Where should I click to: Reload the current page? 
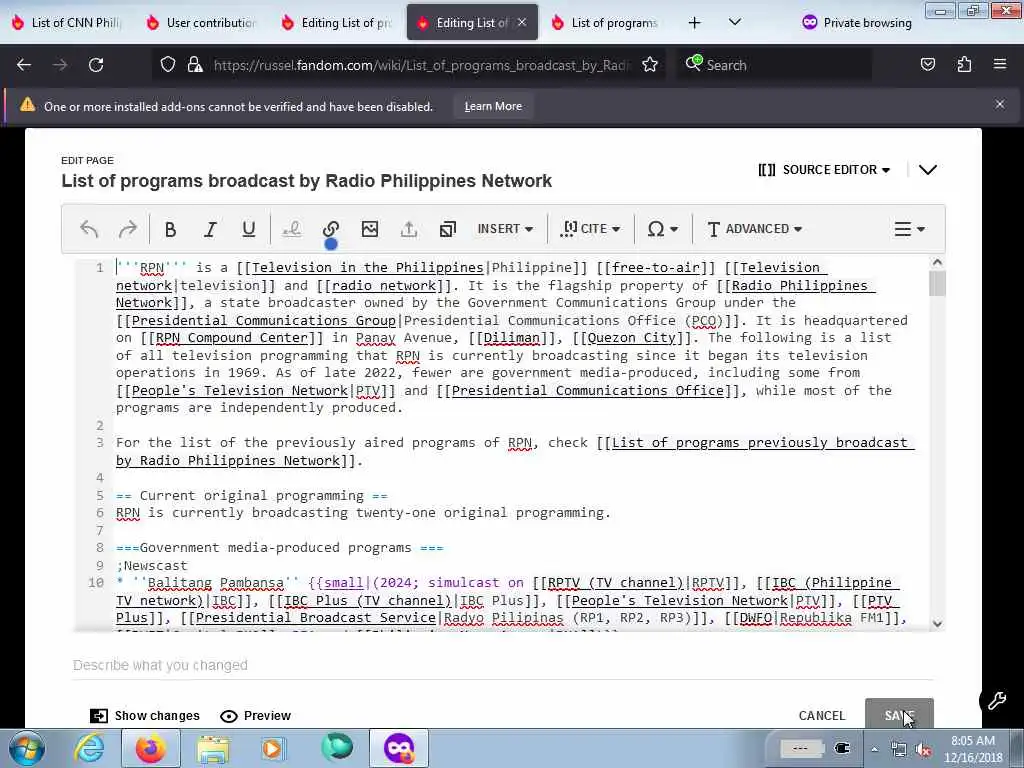(96, 65)
